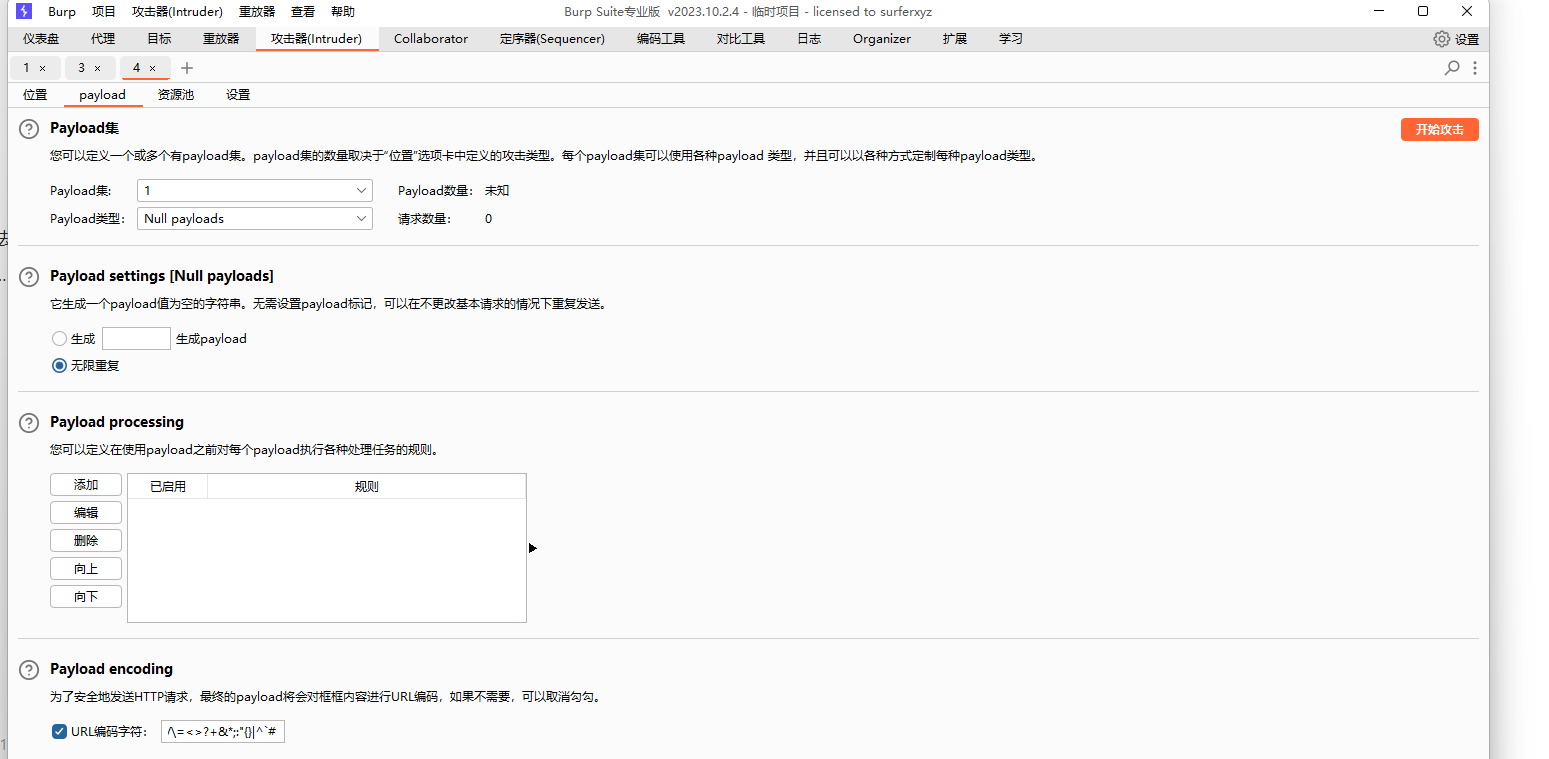Open help icon for Payload encoding section

pos(29,670)
